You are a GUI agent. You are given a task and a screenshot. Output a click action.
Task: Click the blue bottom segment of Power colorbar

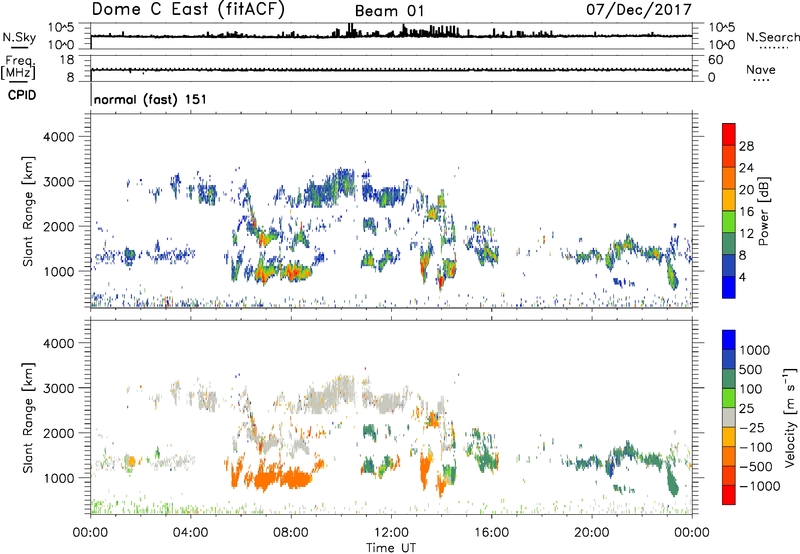click(x=729, y=287)
